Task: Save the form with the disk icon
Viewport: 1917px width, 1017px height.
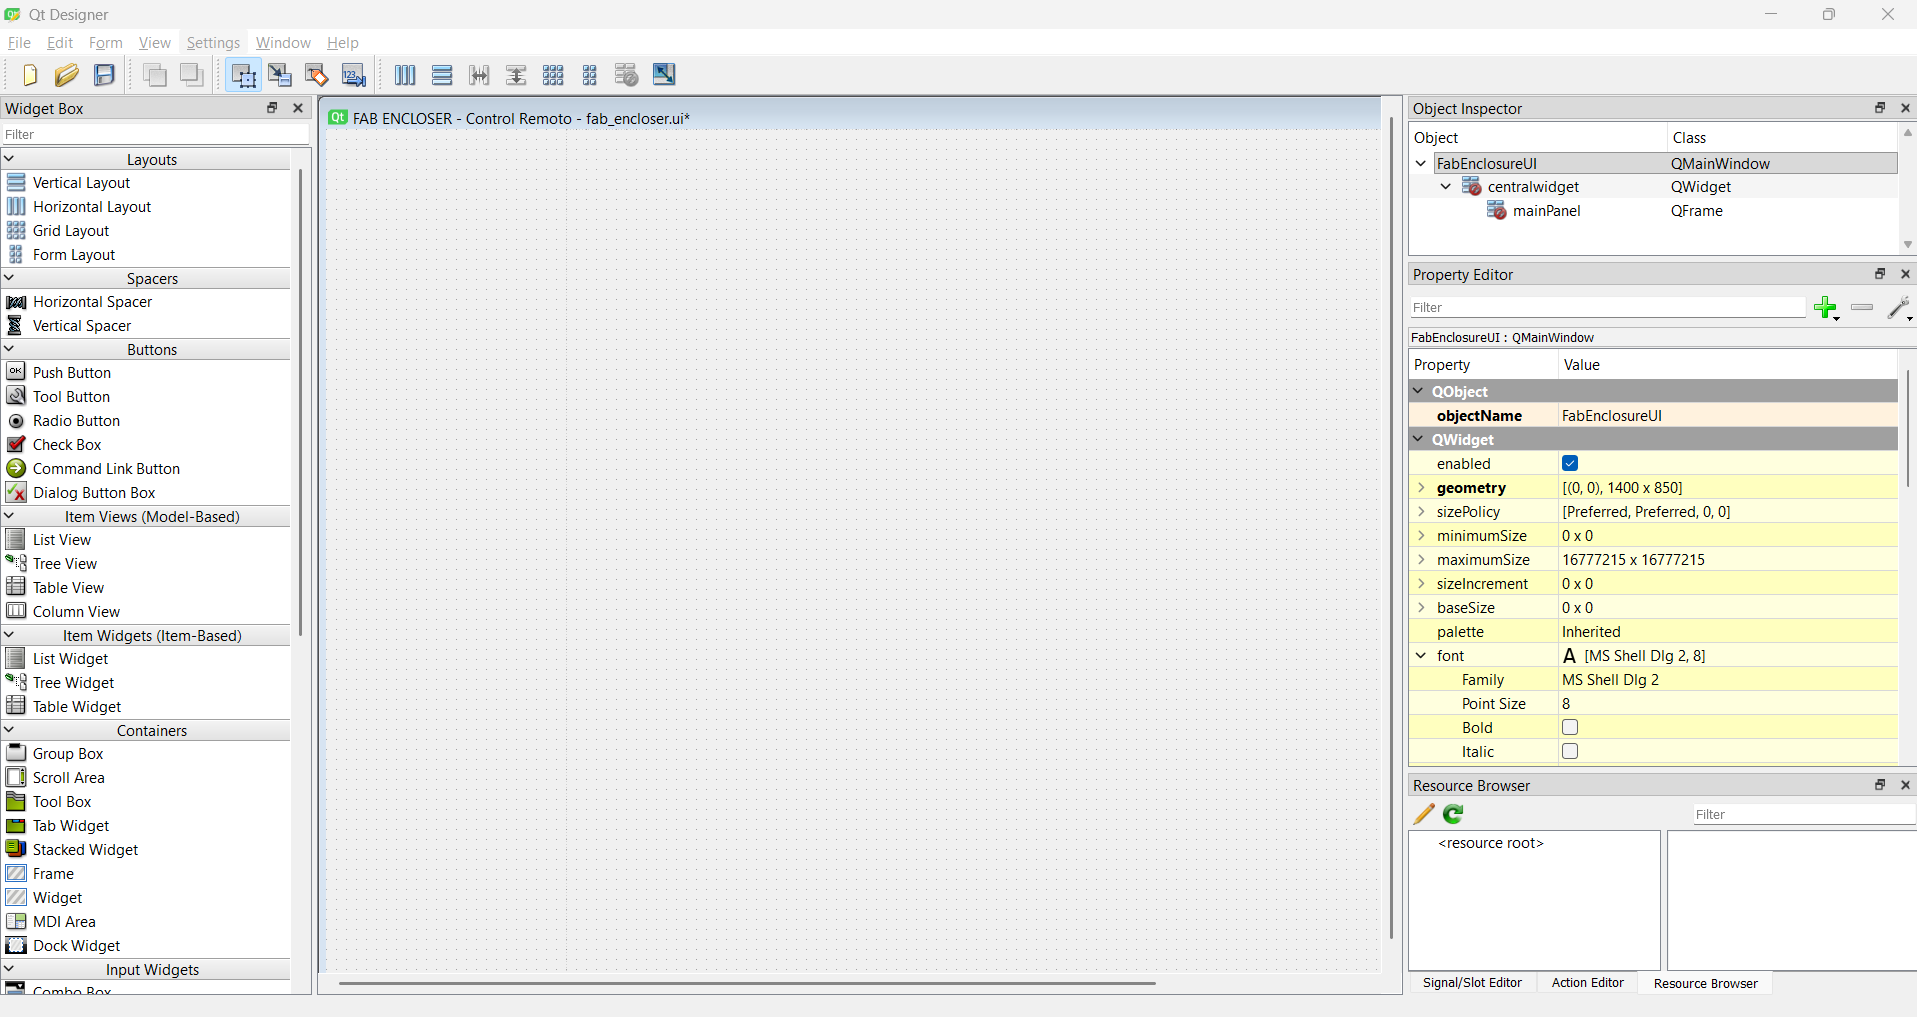Action: (x=104, y=75)
